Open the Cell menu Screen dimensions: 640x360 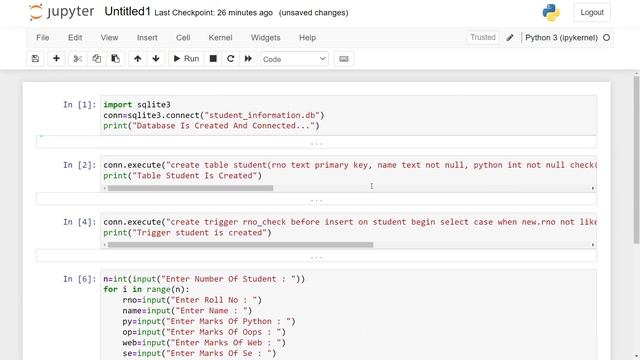[183, 38]
